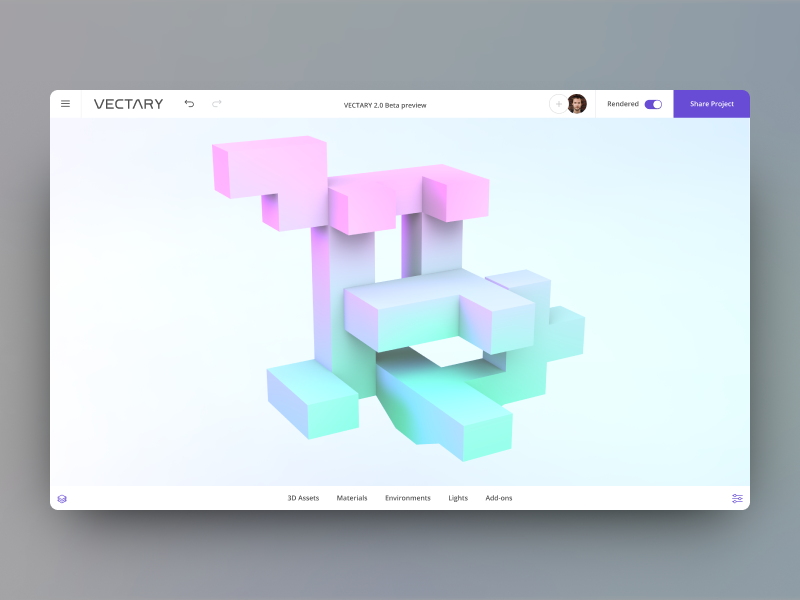Image resolution: width=800 pixels, height=600 pixels.
Task: Browse the Environments tab
Action: [408, 497]
